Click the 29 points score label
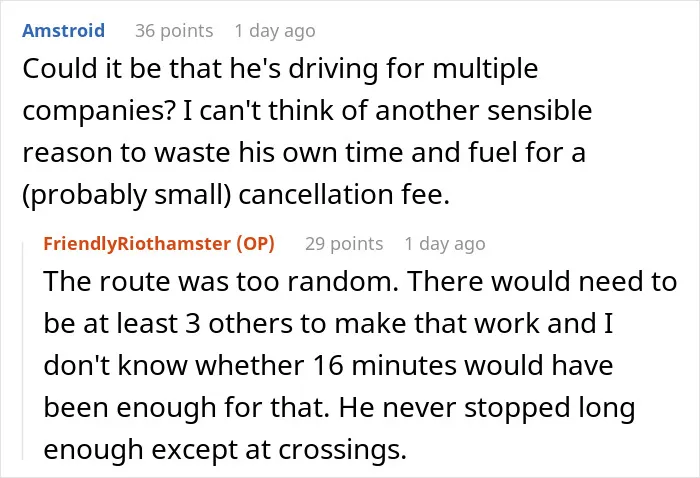This screenshot has width=700, height=478. [x=344, y=244]
